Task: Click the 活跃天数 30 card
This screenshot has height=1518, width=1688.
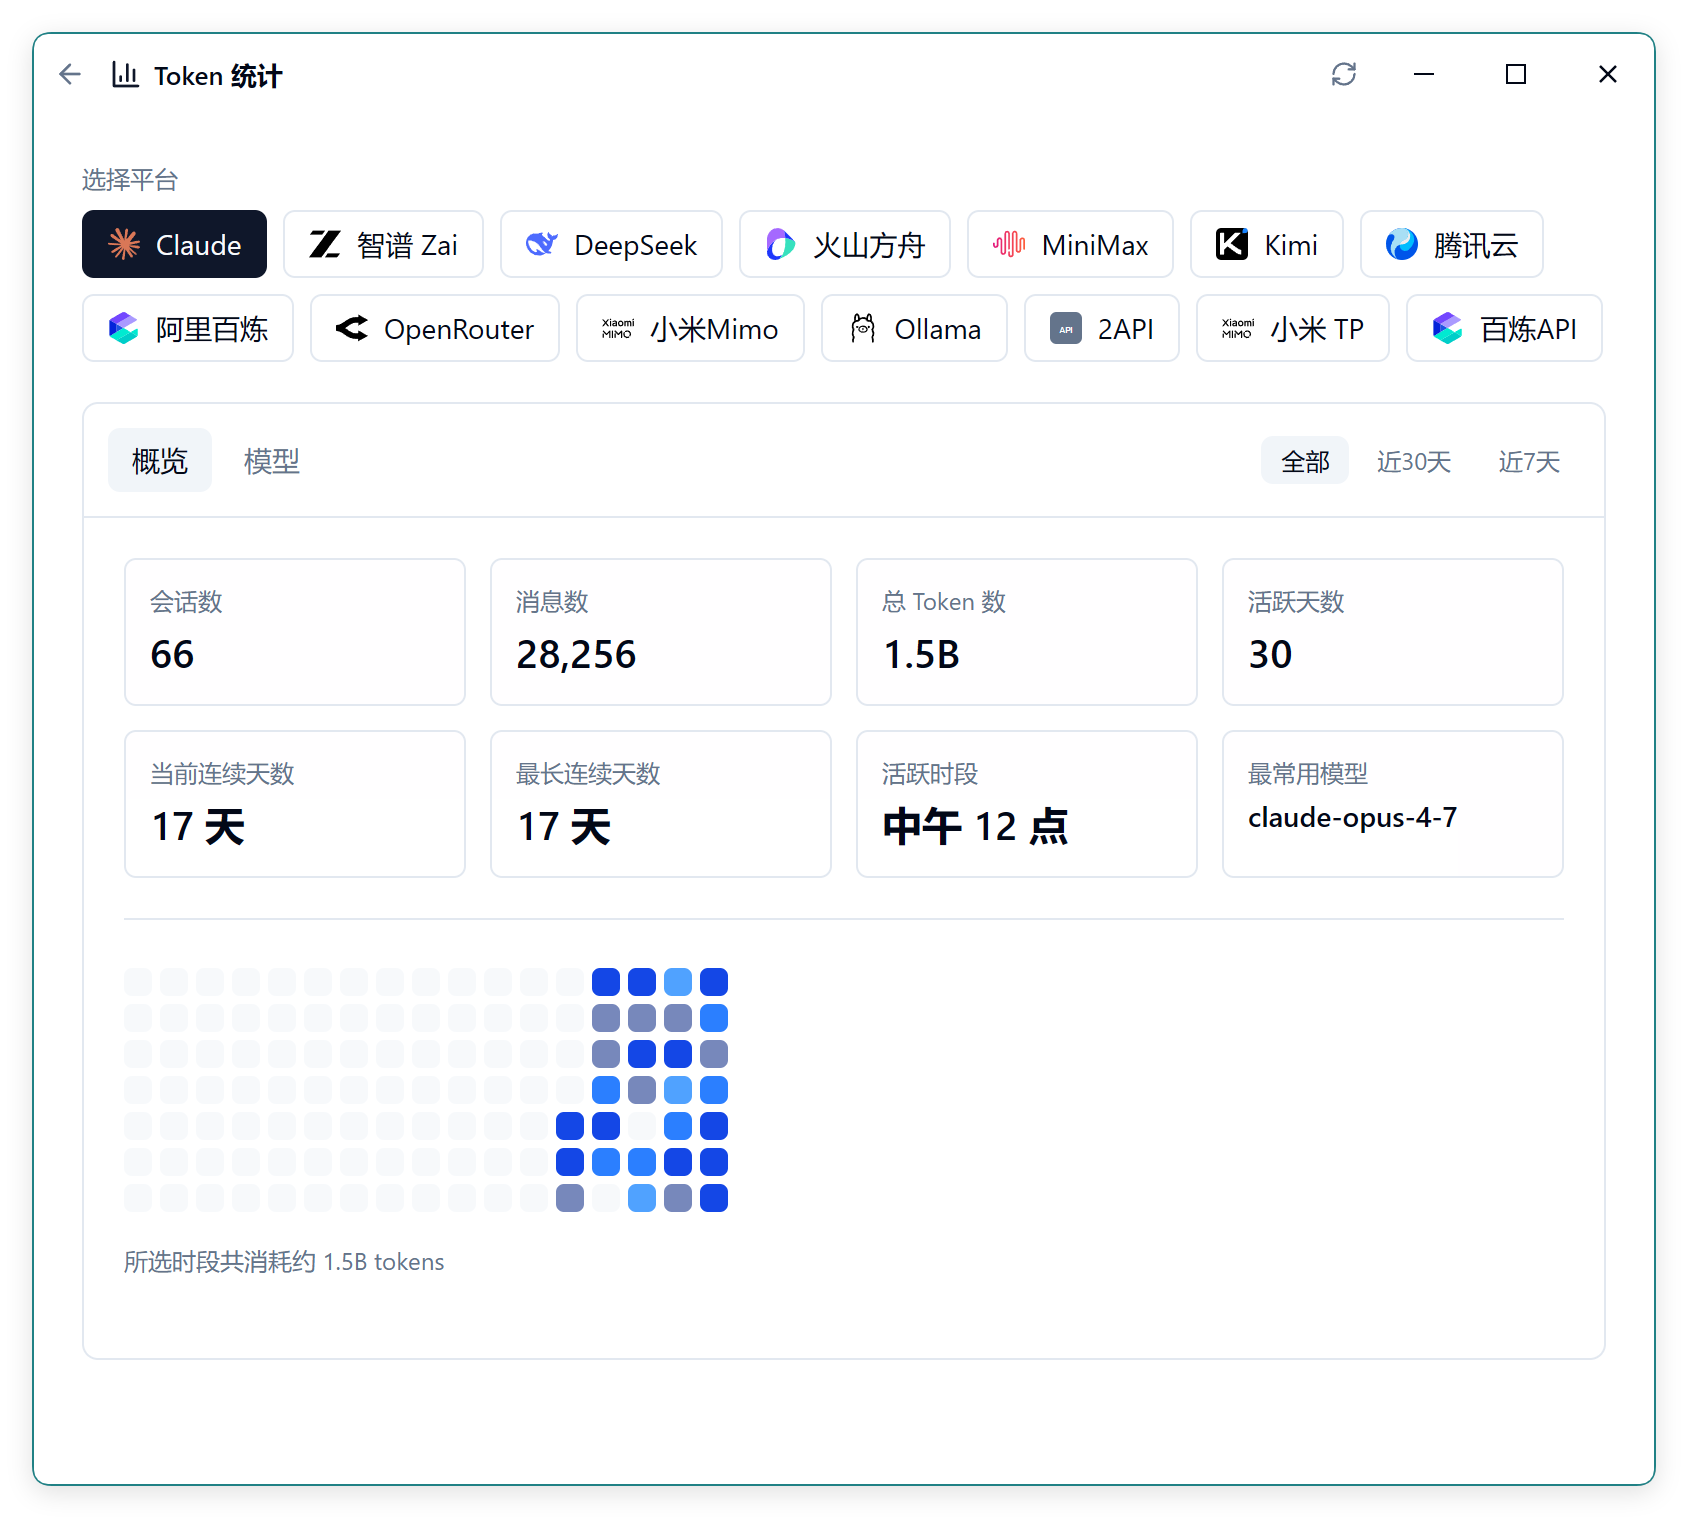Action: pos(1393,632)
